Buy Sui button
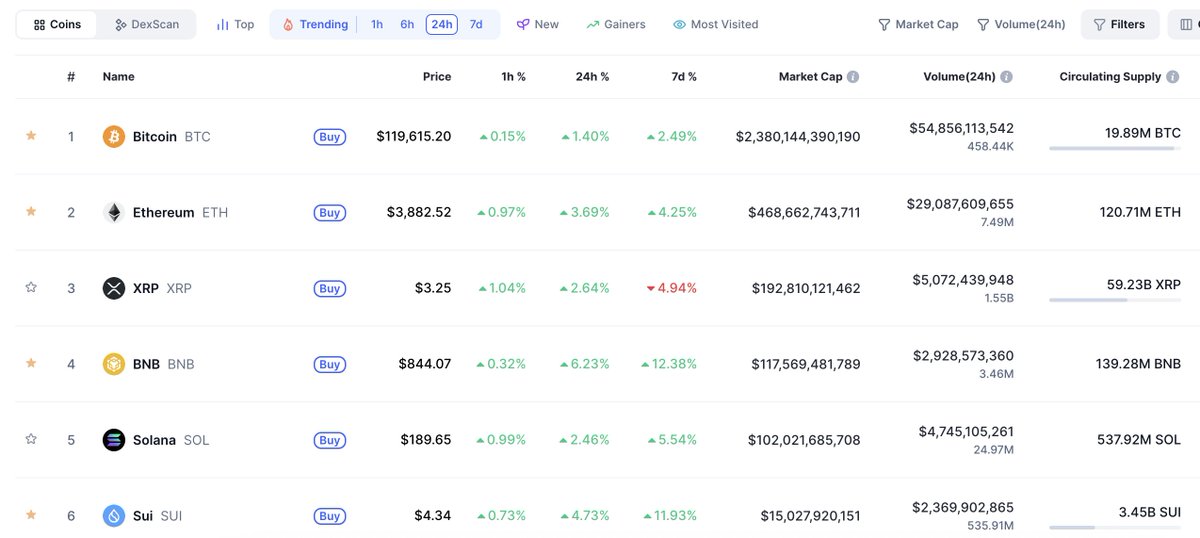1200x538 pixels. pos(330,517)
